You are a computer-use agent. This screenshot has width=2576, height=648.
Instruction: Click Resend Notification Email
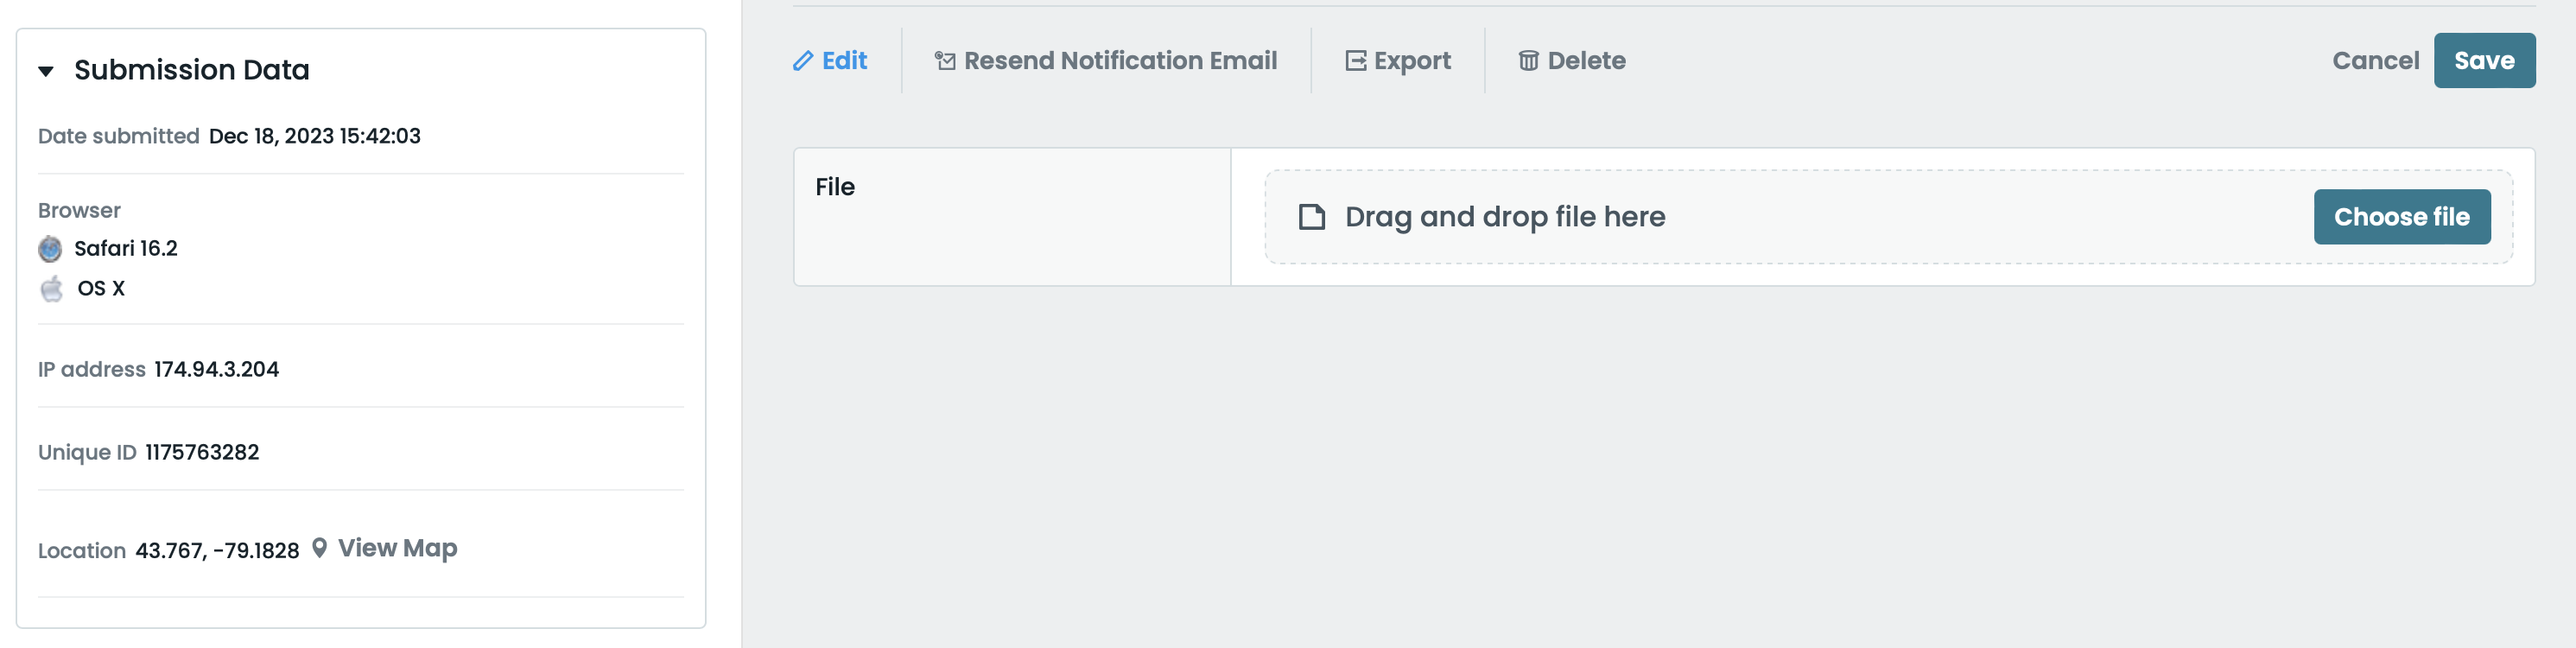click(x=1120, y=60)
